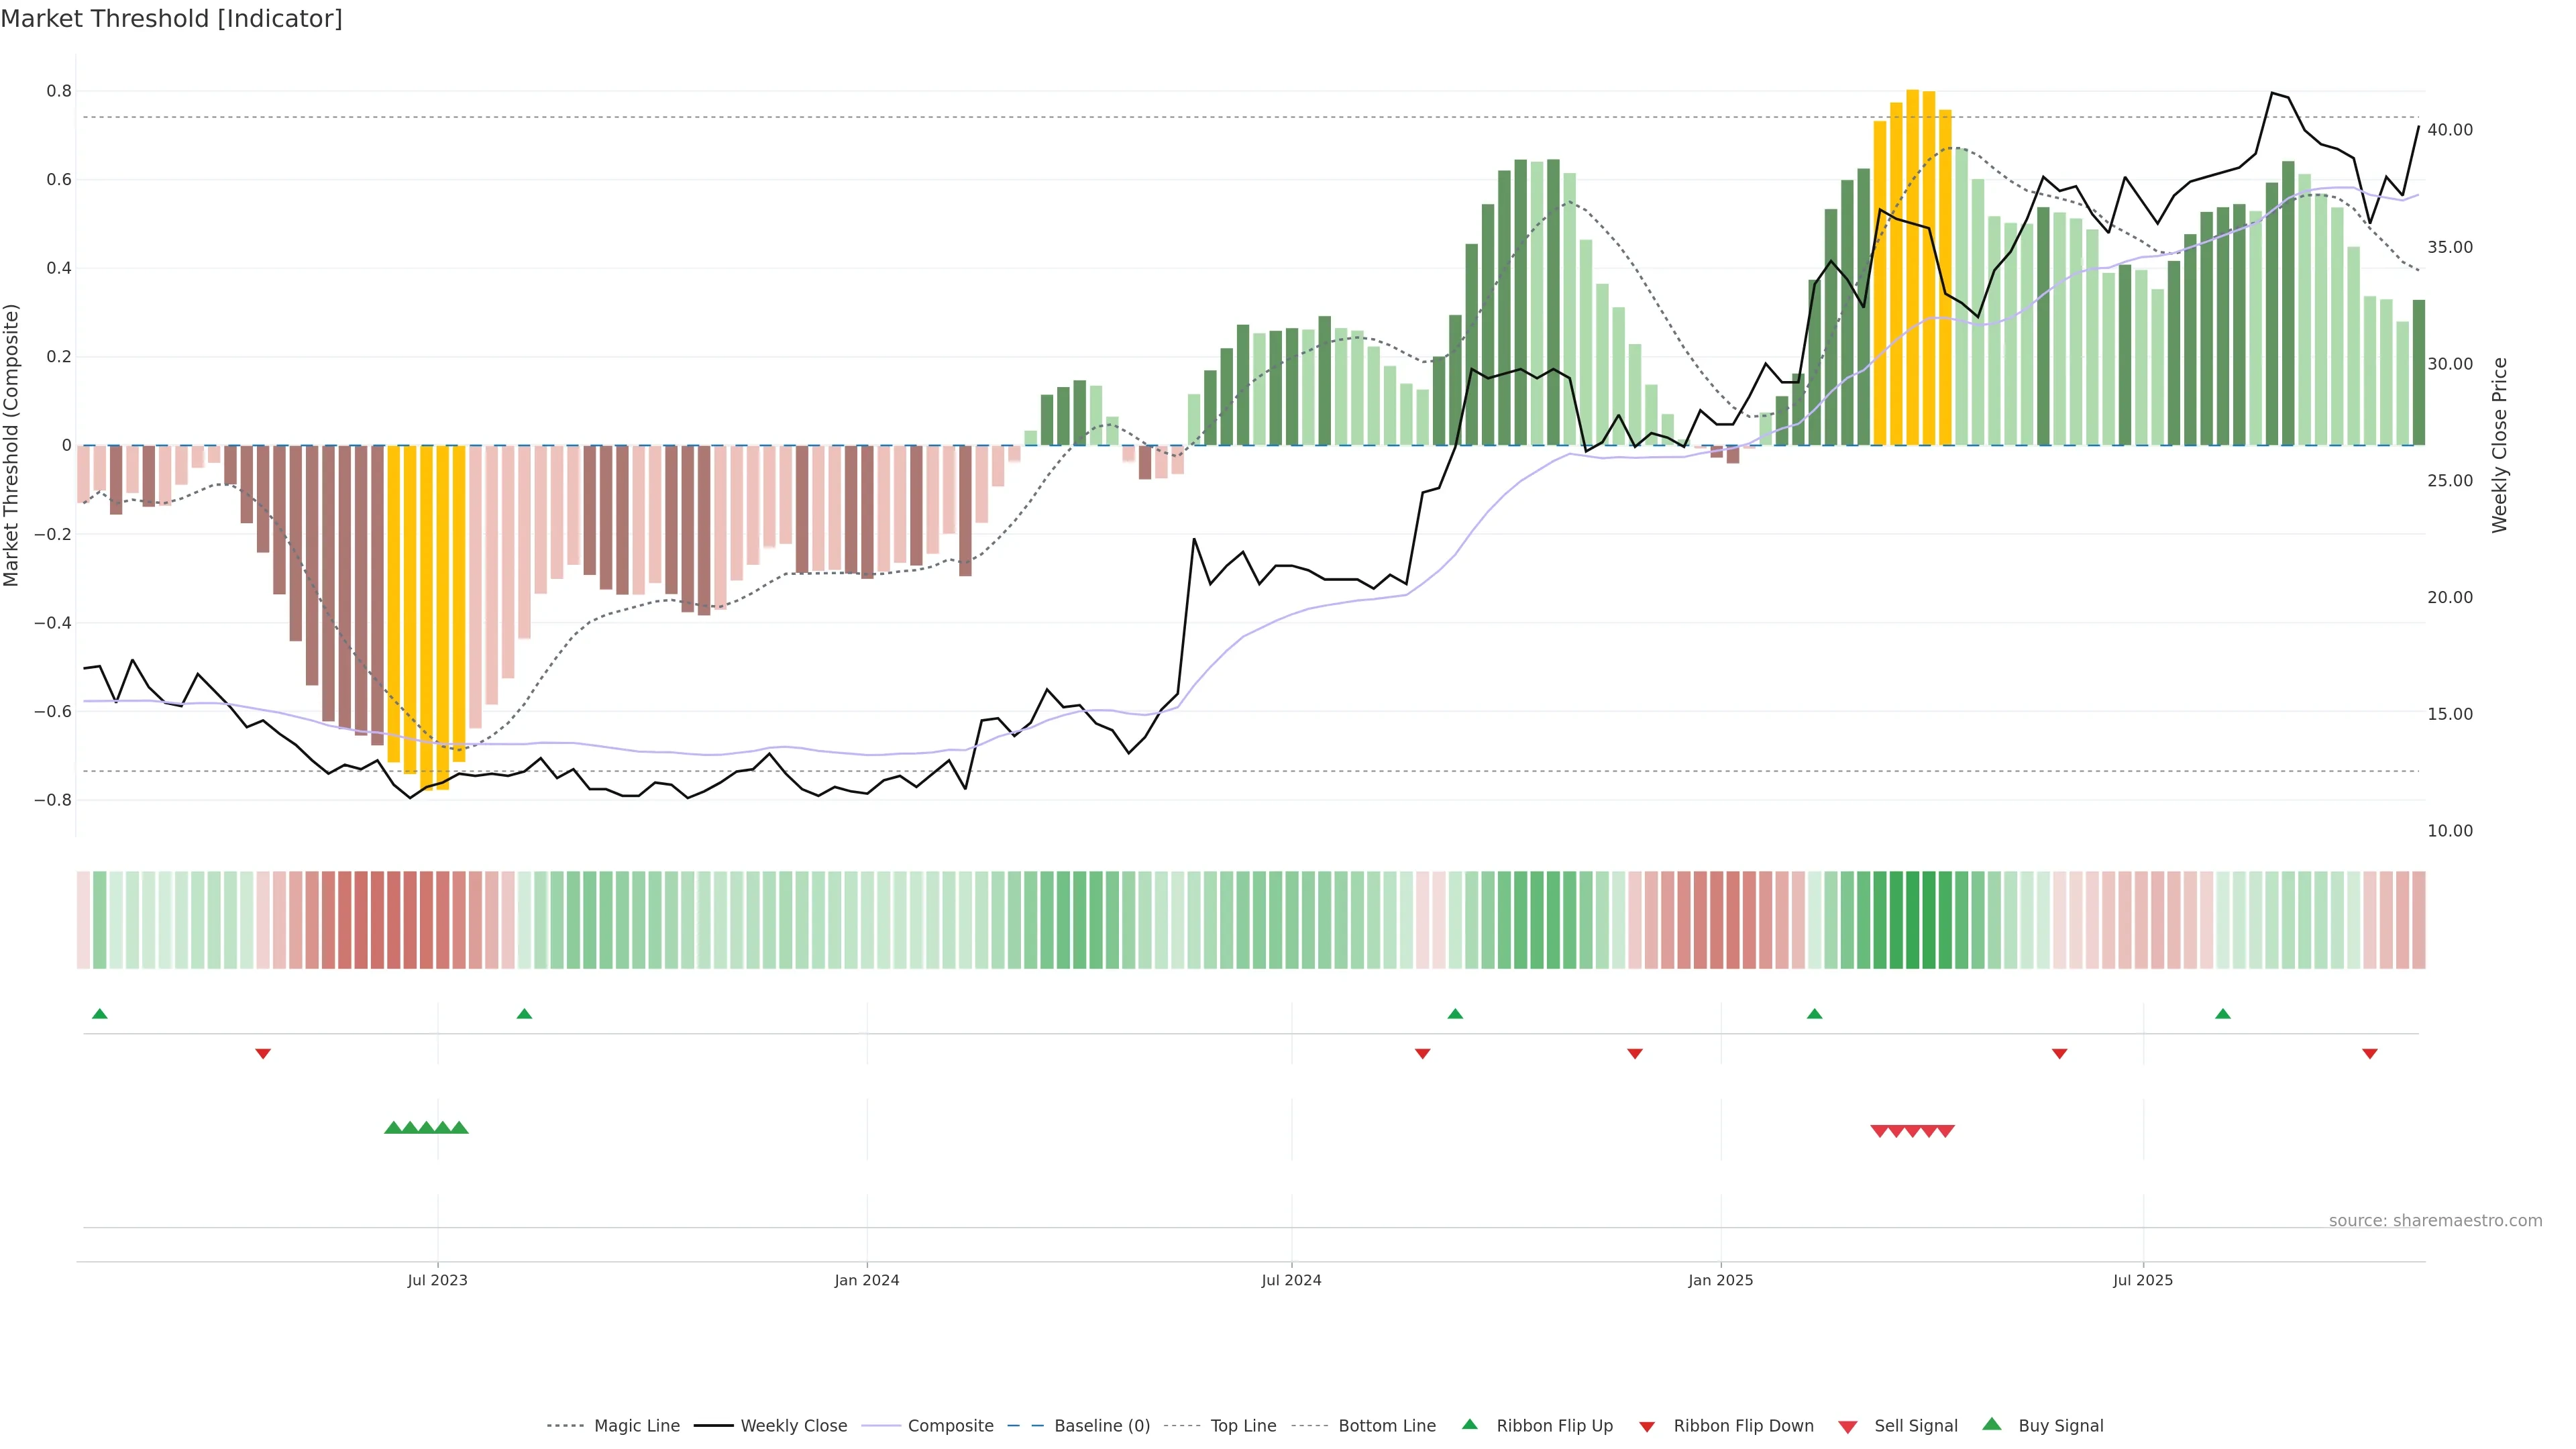Image resolution: width=2576 pixels, height=1449 pixels.
Task: Hide the Top Line series via legend
Action: pyautogui.click(x=1243, y=1426)
